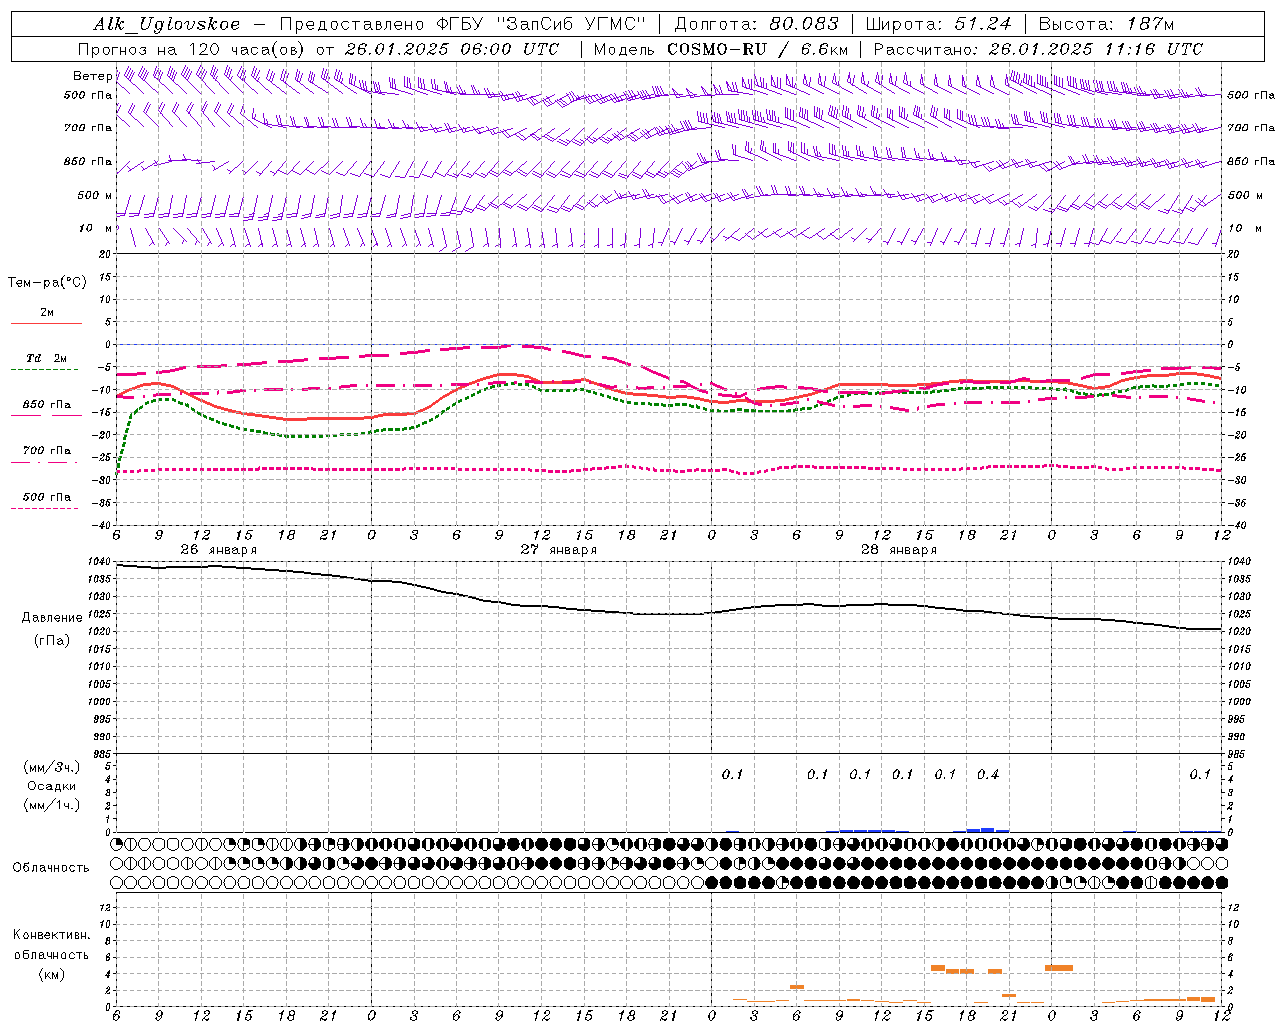Screen dimensions: 1280x1024
Task: Click the 0.4 precipitation amount value
Action: [x=988, y=774]
